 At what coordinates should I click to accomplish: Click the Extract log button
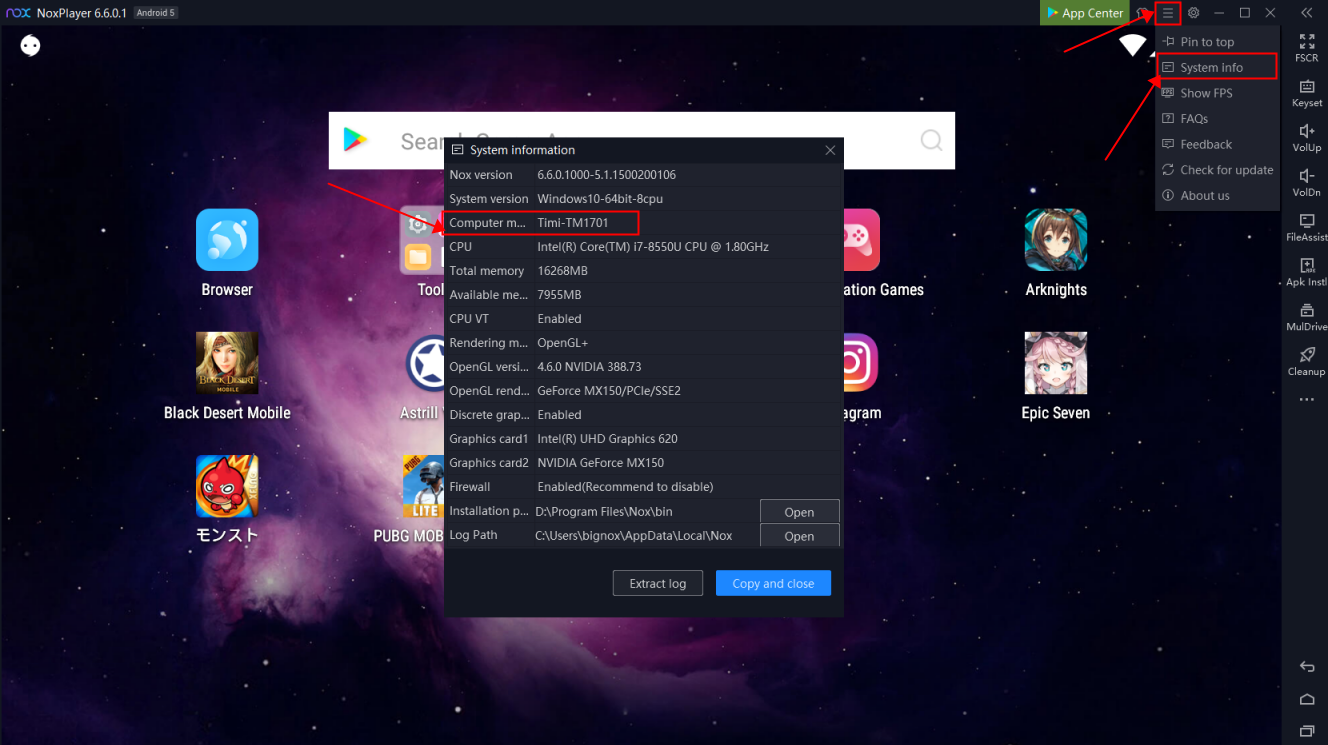tap(657, 583)
